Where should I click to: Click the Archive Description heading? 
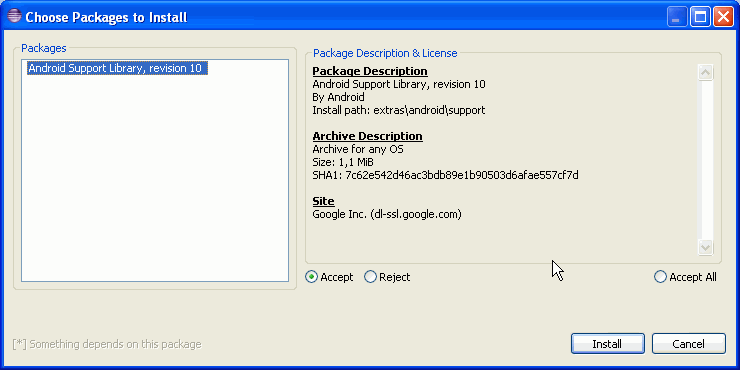pos(367,136)
